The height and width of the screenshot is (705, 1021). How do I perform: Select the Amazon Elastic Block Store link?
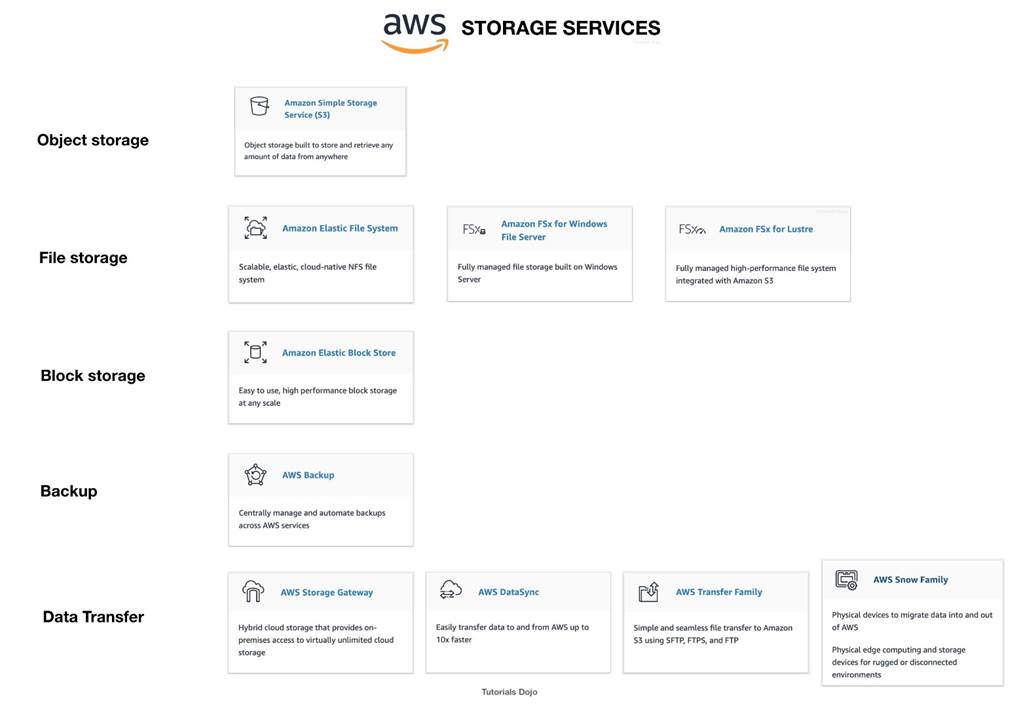point(338,353)
